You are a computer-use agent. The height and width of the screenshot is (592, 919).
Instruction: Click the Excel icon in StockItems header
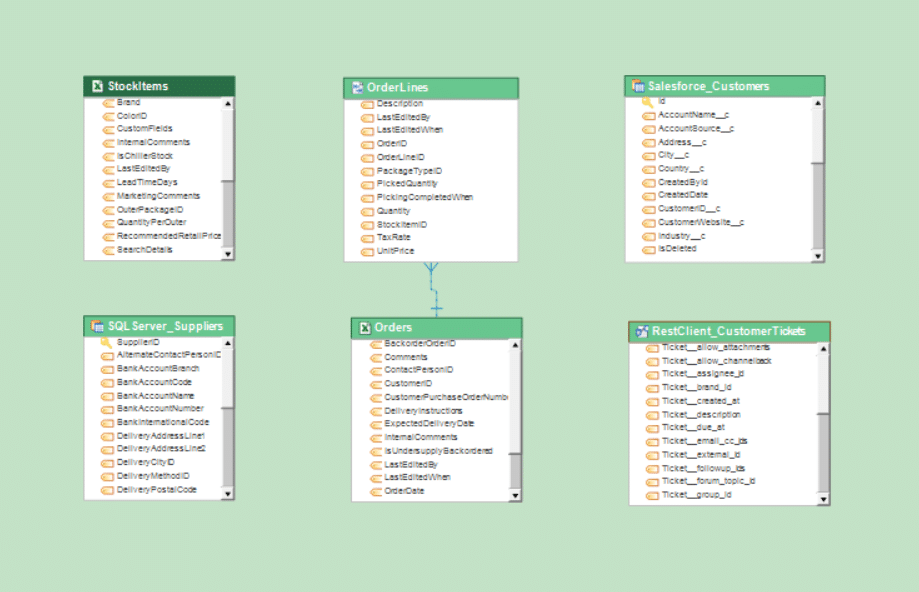tap(97, 86)
